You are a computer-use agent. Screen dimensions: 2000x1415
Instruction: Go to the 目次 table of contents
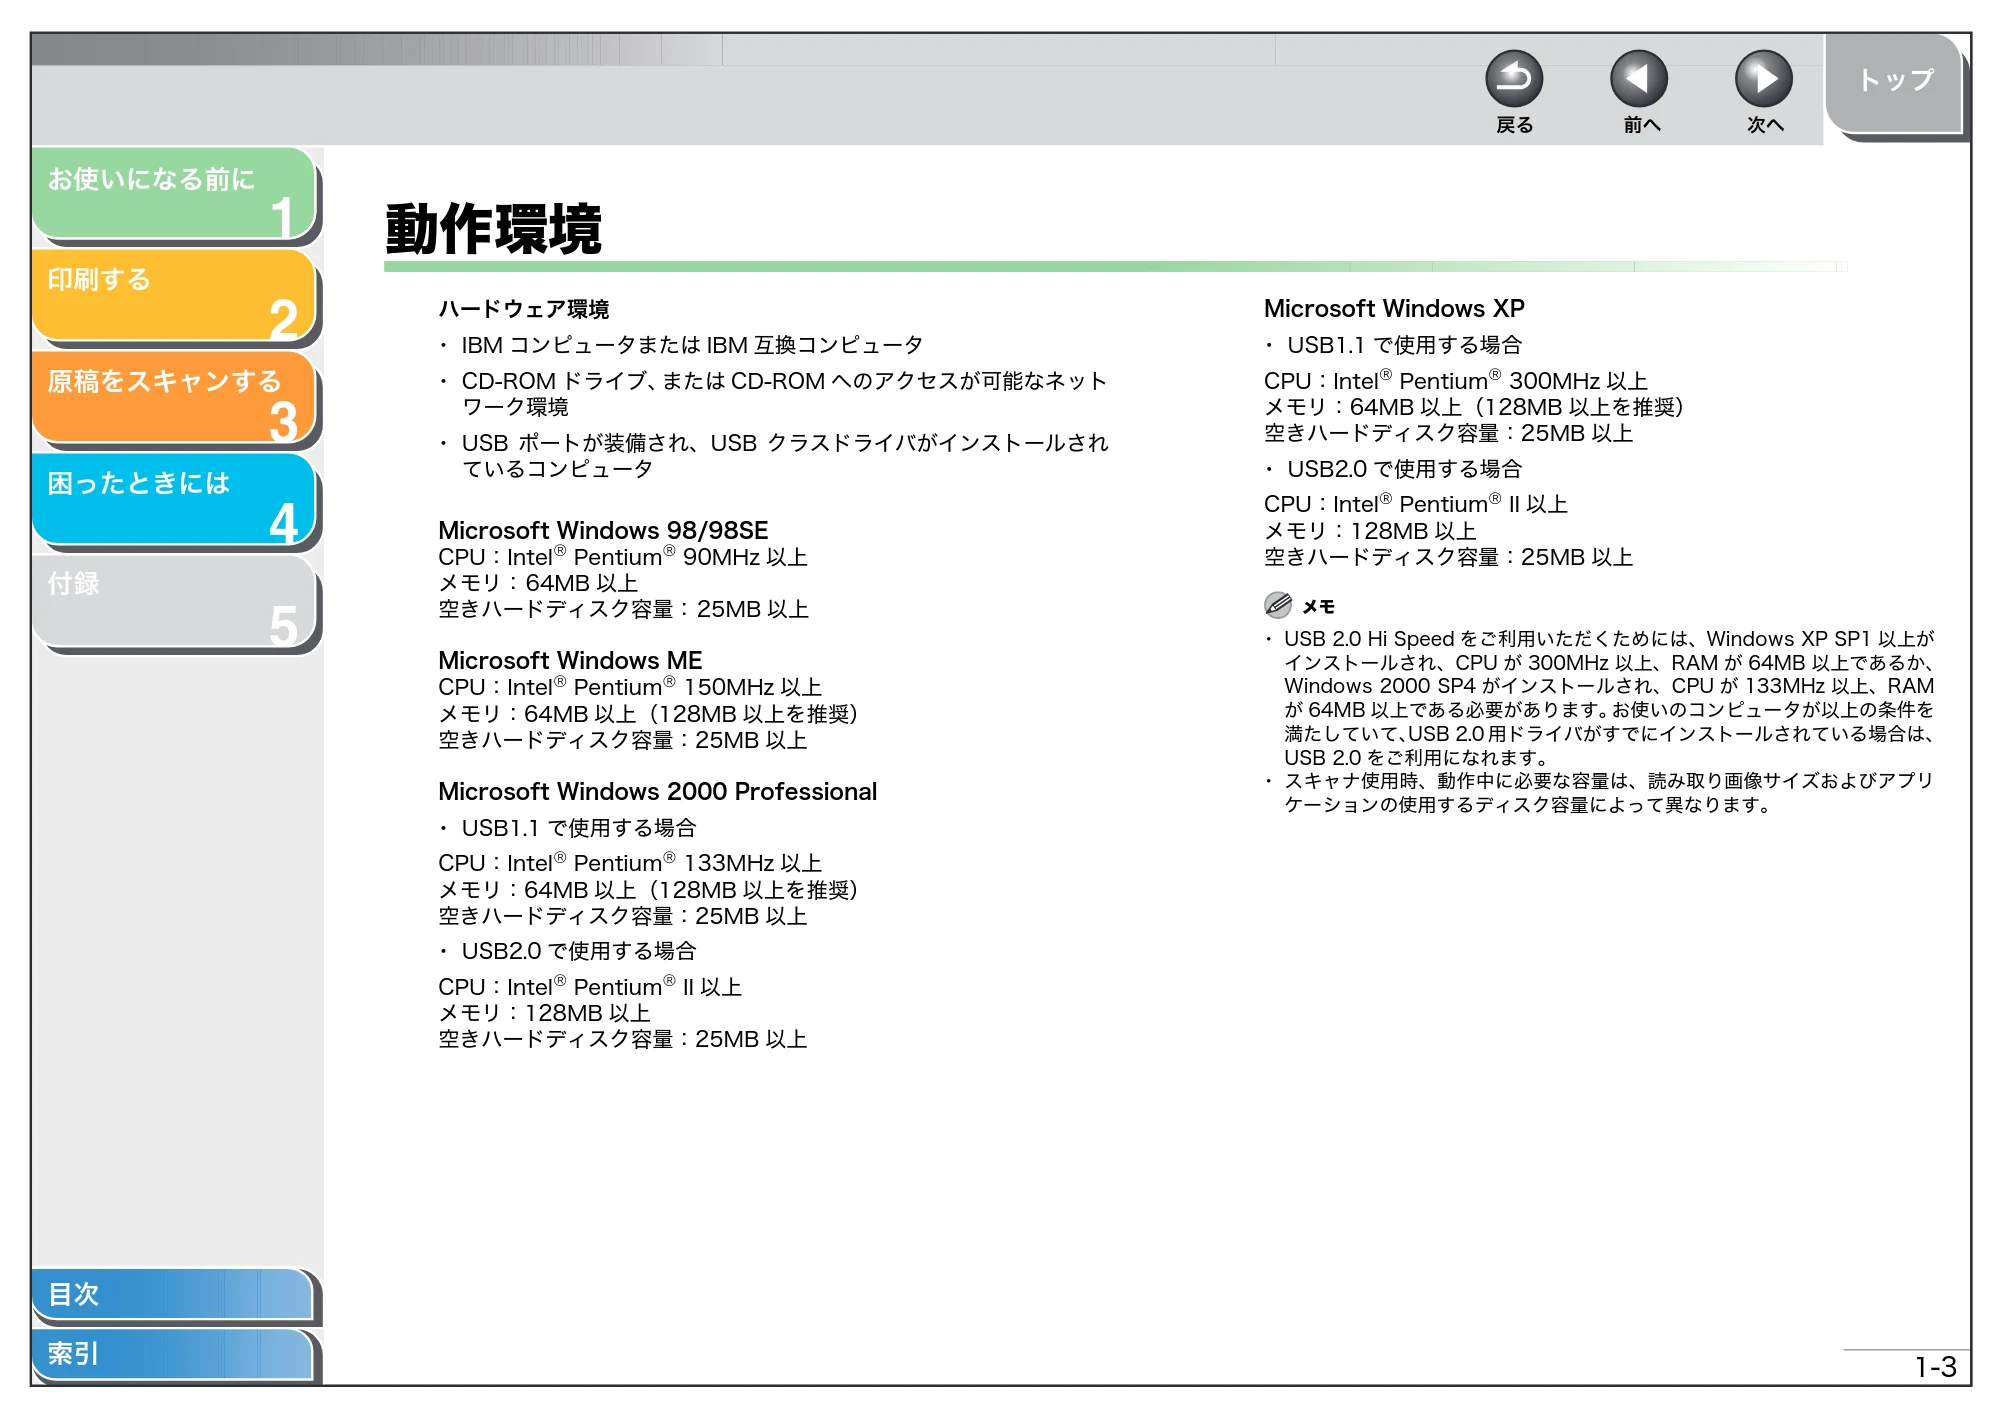click(173, 1294)
